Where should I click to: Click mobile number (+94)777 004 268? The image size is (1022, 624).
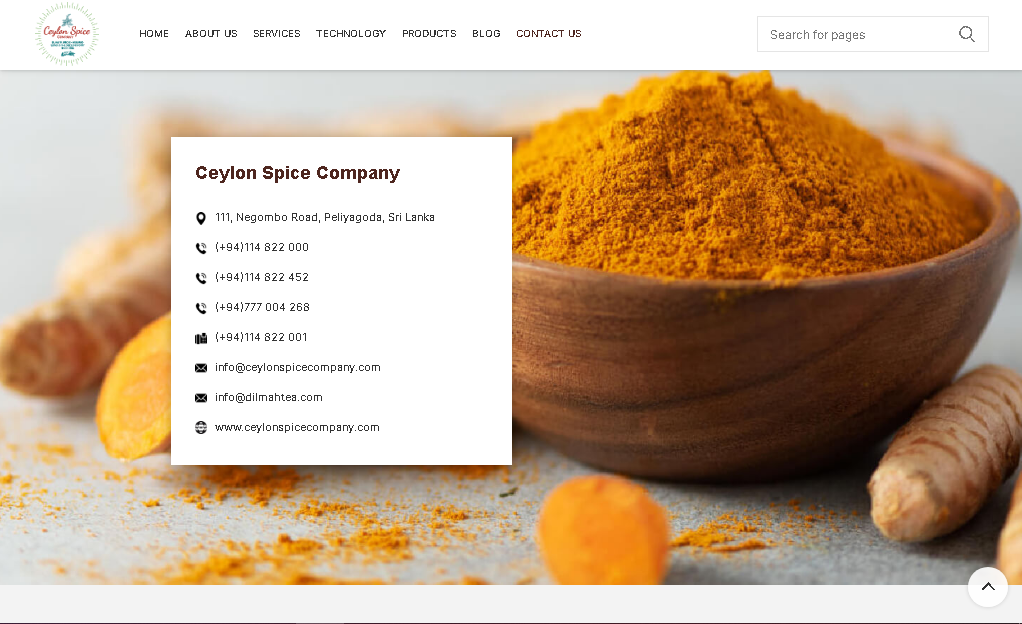pos(262,307)
